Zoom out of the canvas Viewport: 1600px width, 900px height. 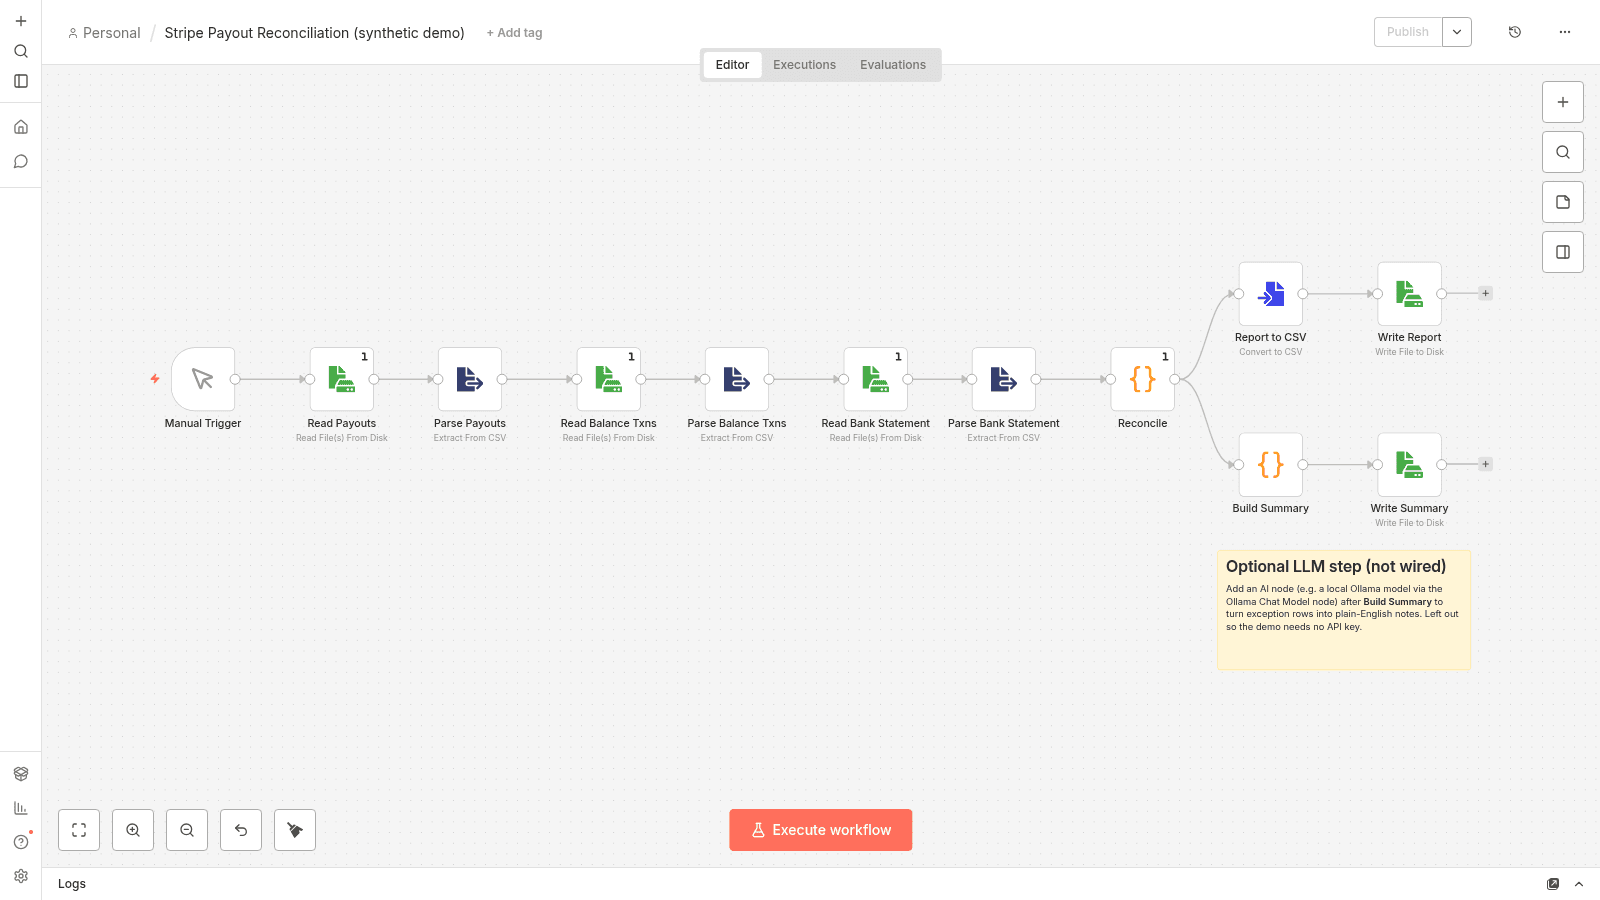[187, 830]
